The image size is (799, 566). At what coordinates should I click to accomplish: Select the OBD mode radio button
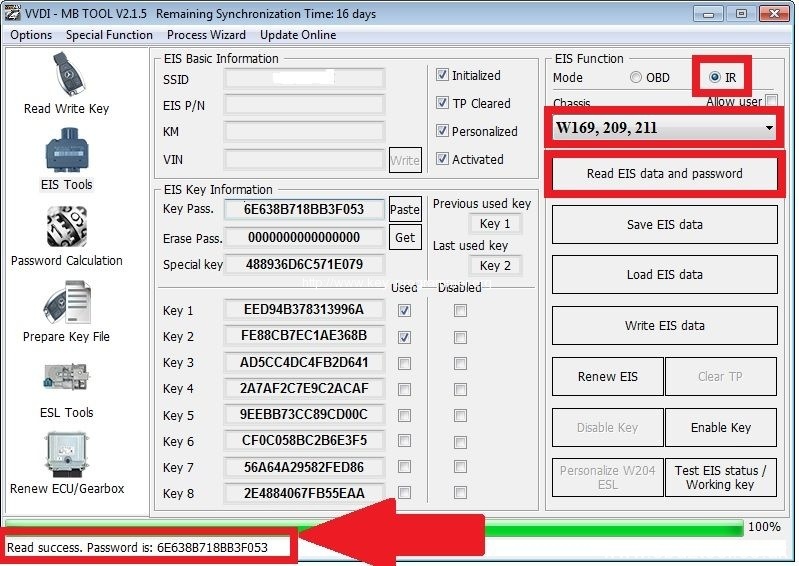pos(636,77)
